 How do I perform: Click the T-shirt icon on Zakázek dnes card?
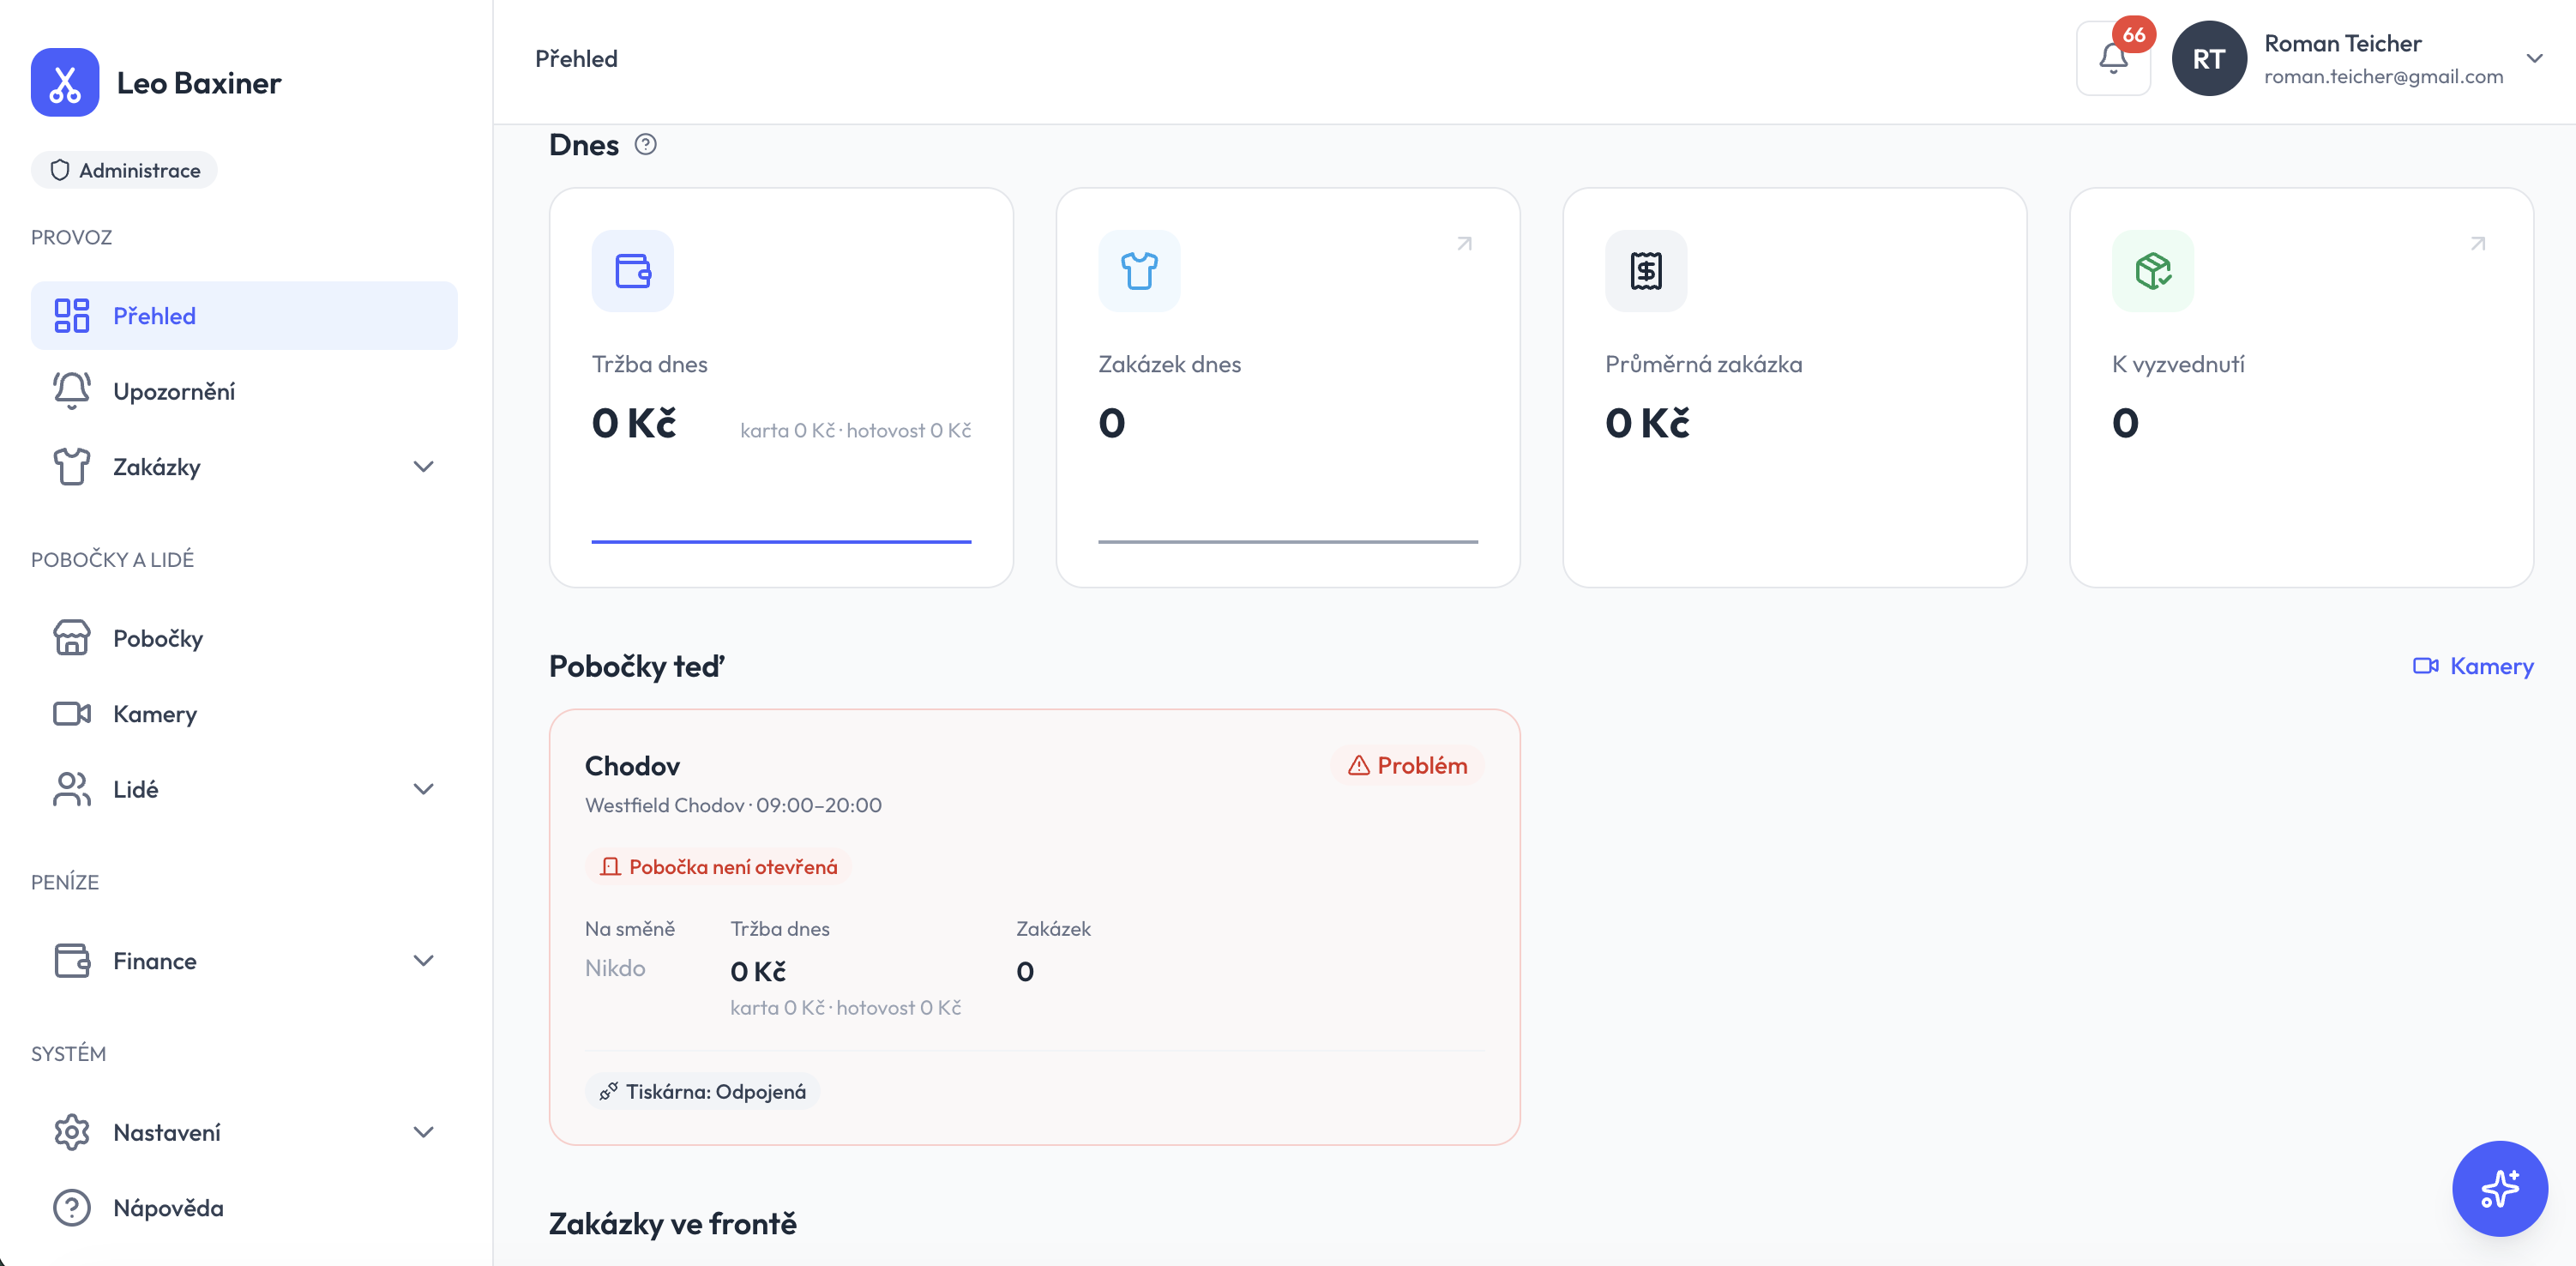point(1139,271)
